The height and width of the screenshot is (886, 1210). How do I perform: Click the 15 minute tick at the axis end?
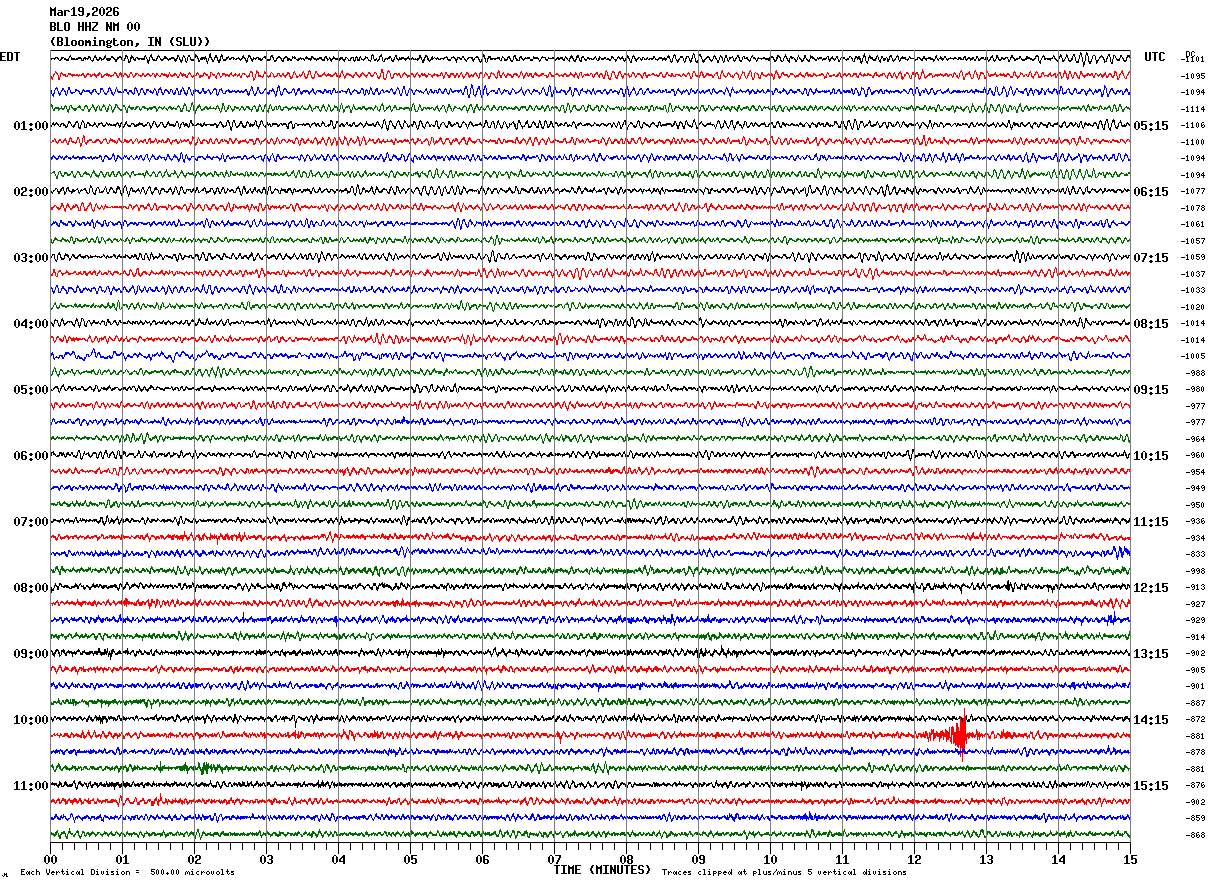[x=1129, y=859]
